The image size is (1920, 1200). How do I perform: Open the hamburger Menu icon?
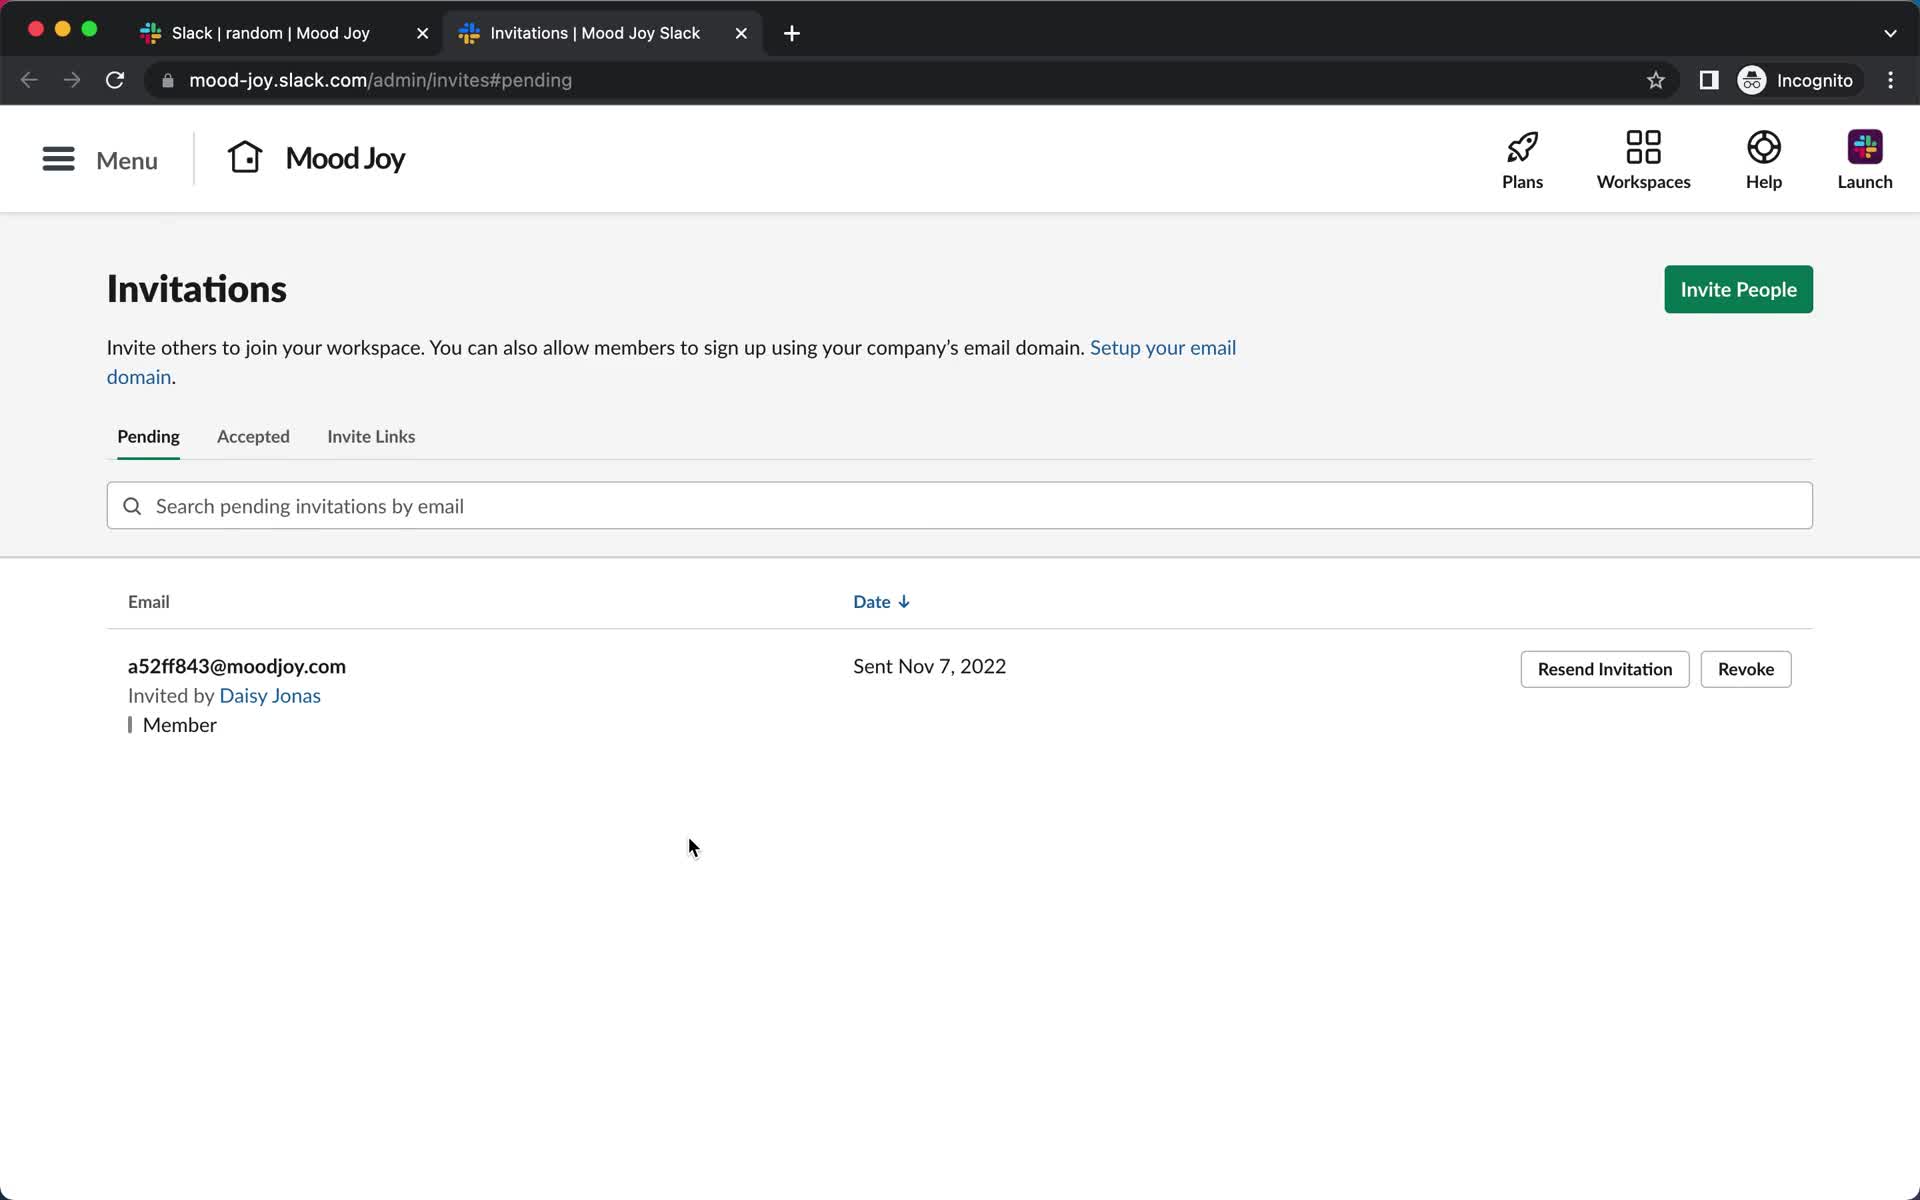tap(58, 159)
